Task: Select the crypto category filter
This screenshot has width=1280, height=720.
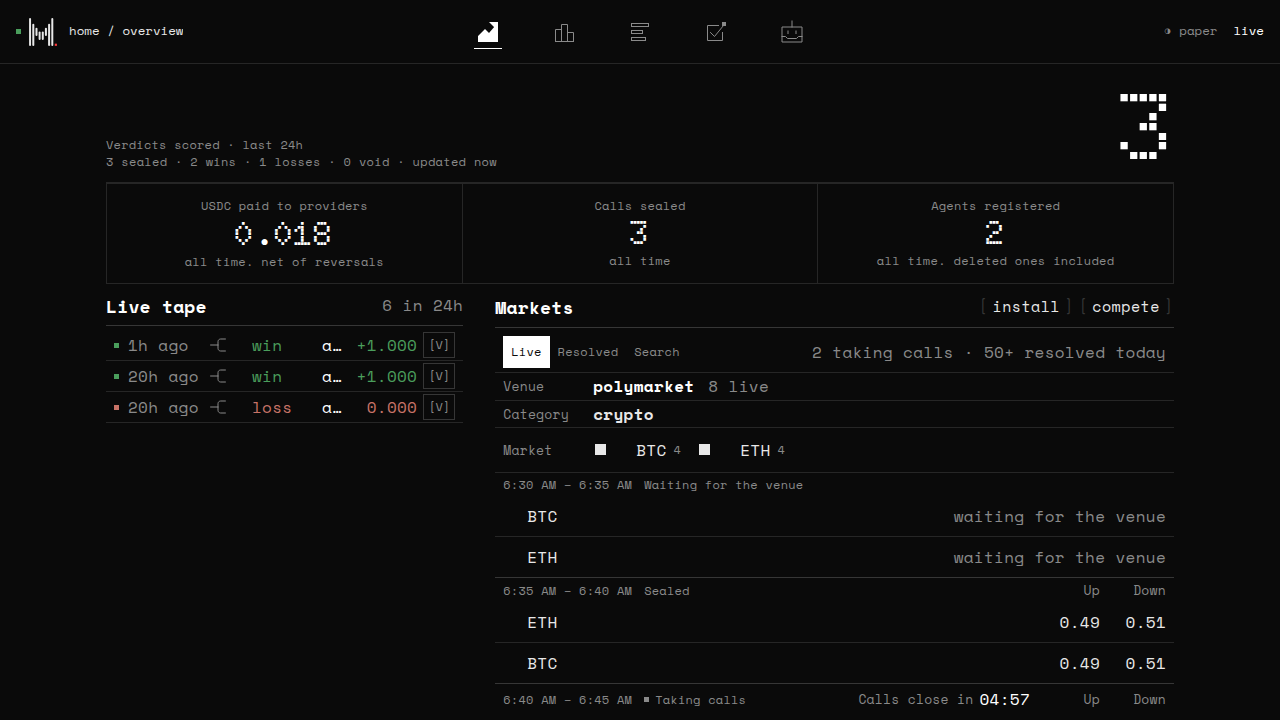Action: [623, 415]
